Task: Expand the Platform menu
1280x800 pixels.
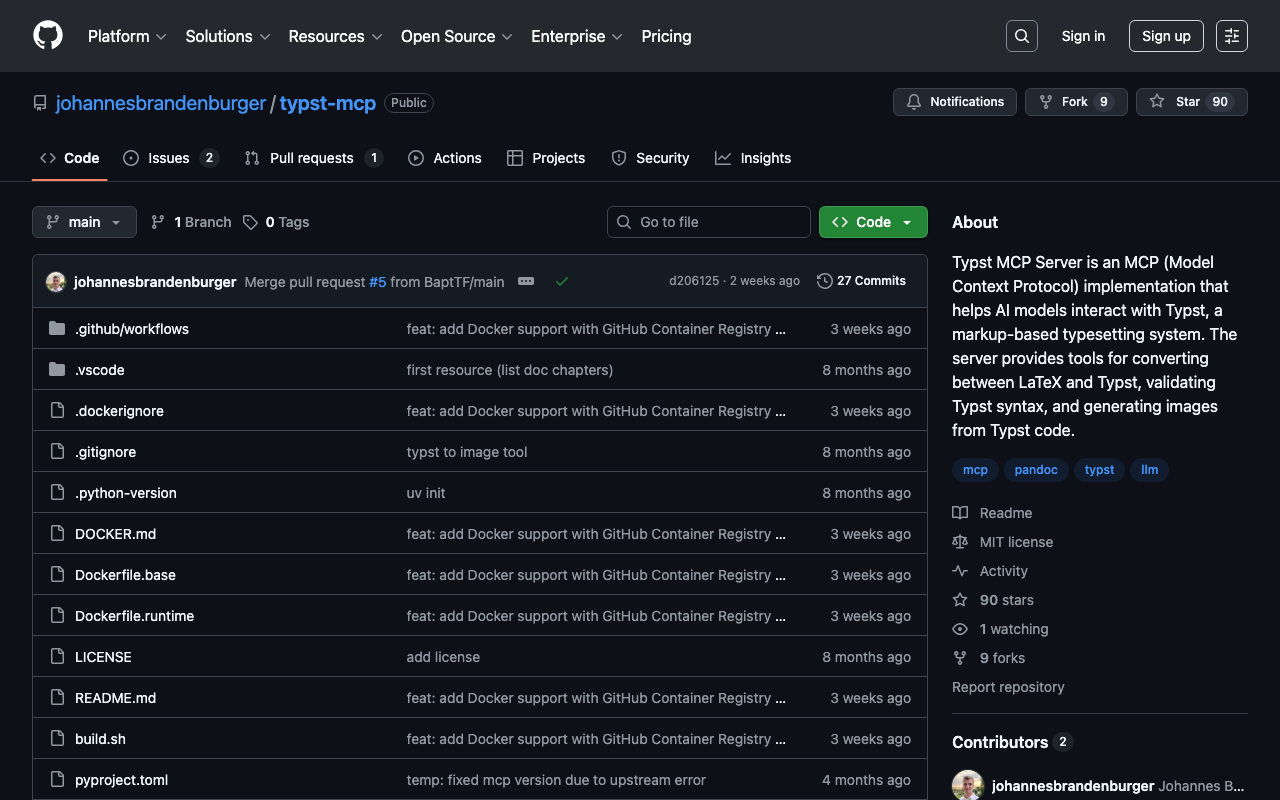Action: (x=127, y=36)
